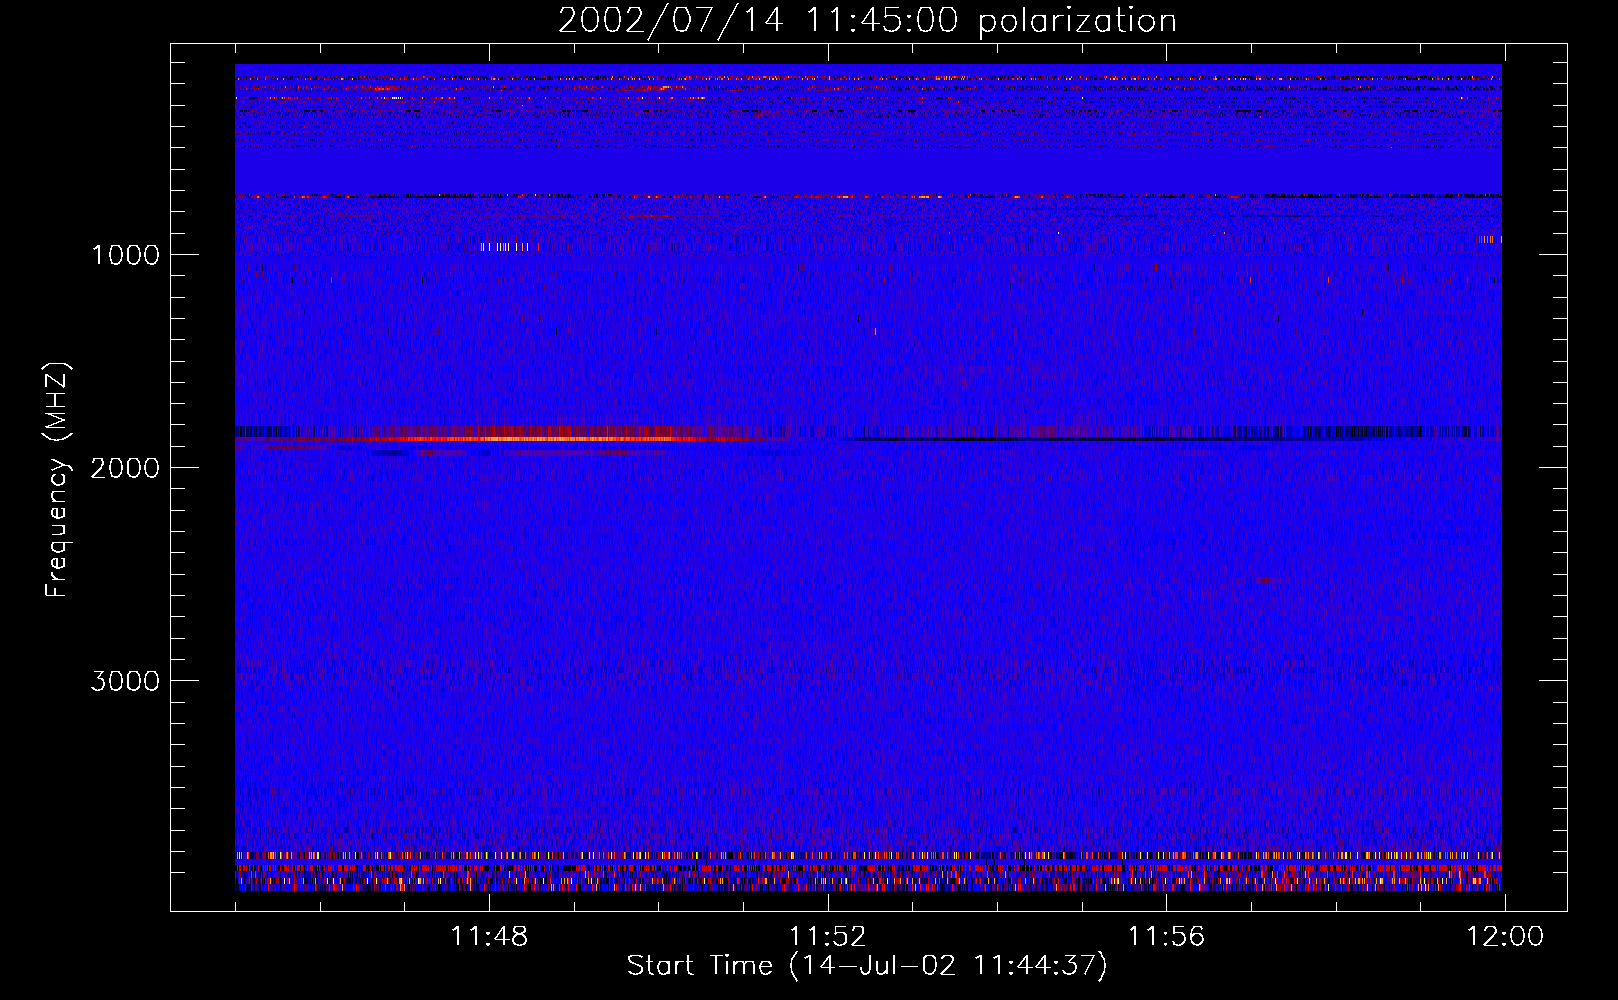Click the '11:56' time axis label
The image size is (1618, 1000).
(1166, 937)
